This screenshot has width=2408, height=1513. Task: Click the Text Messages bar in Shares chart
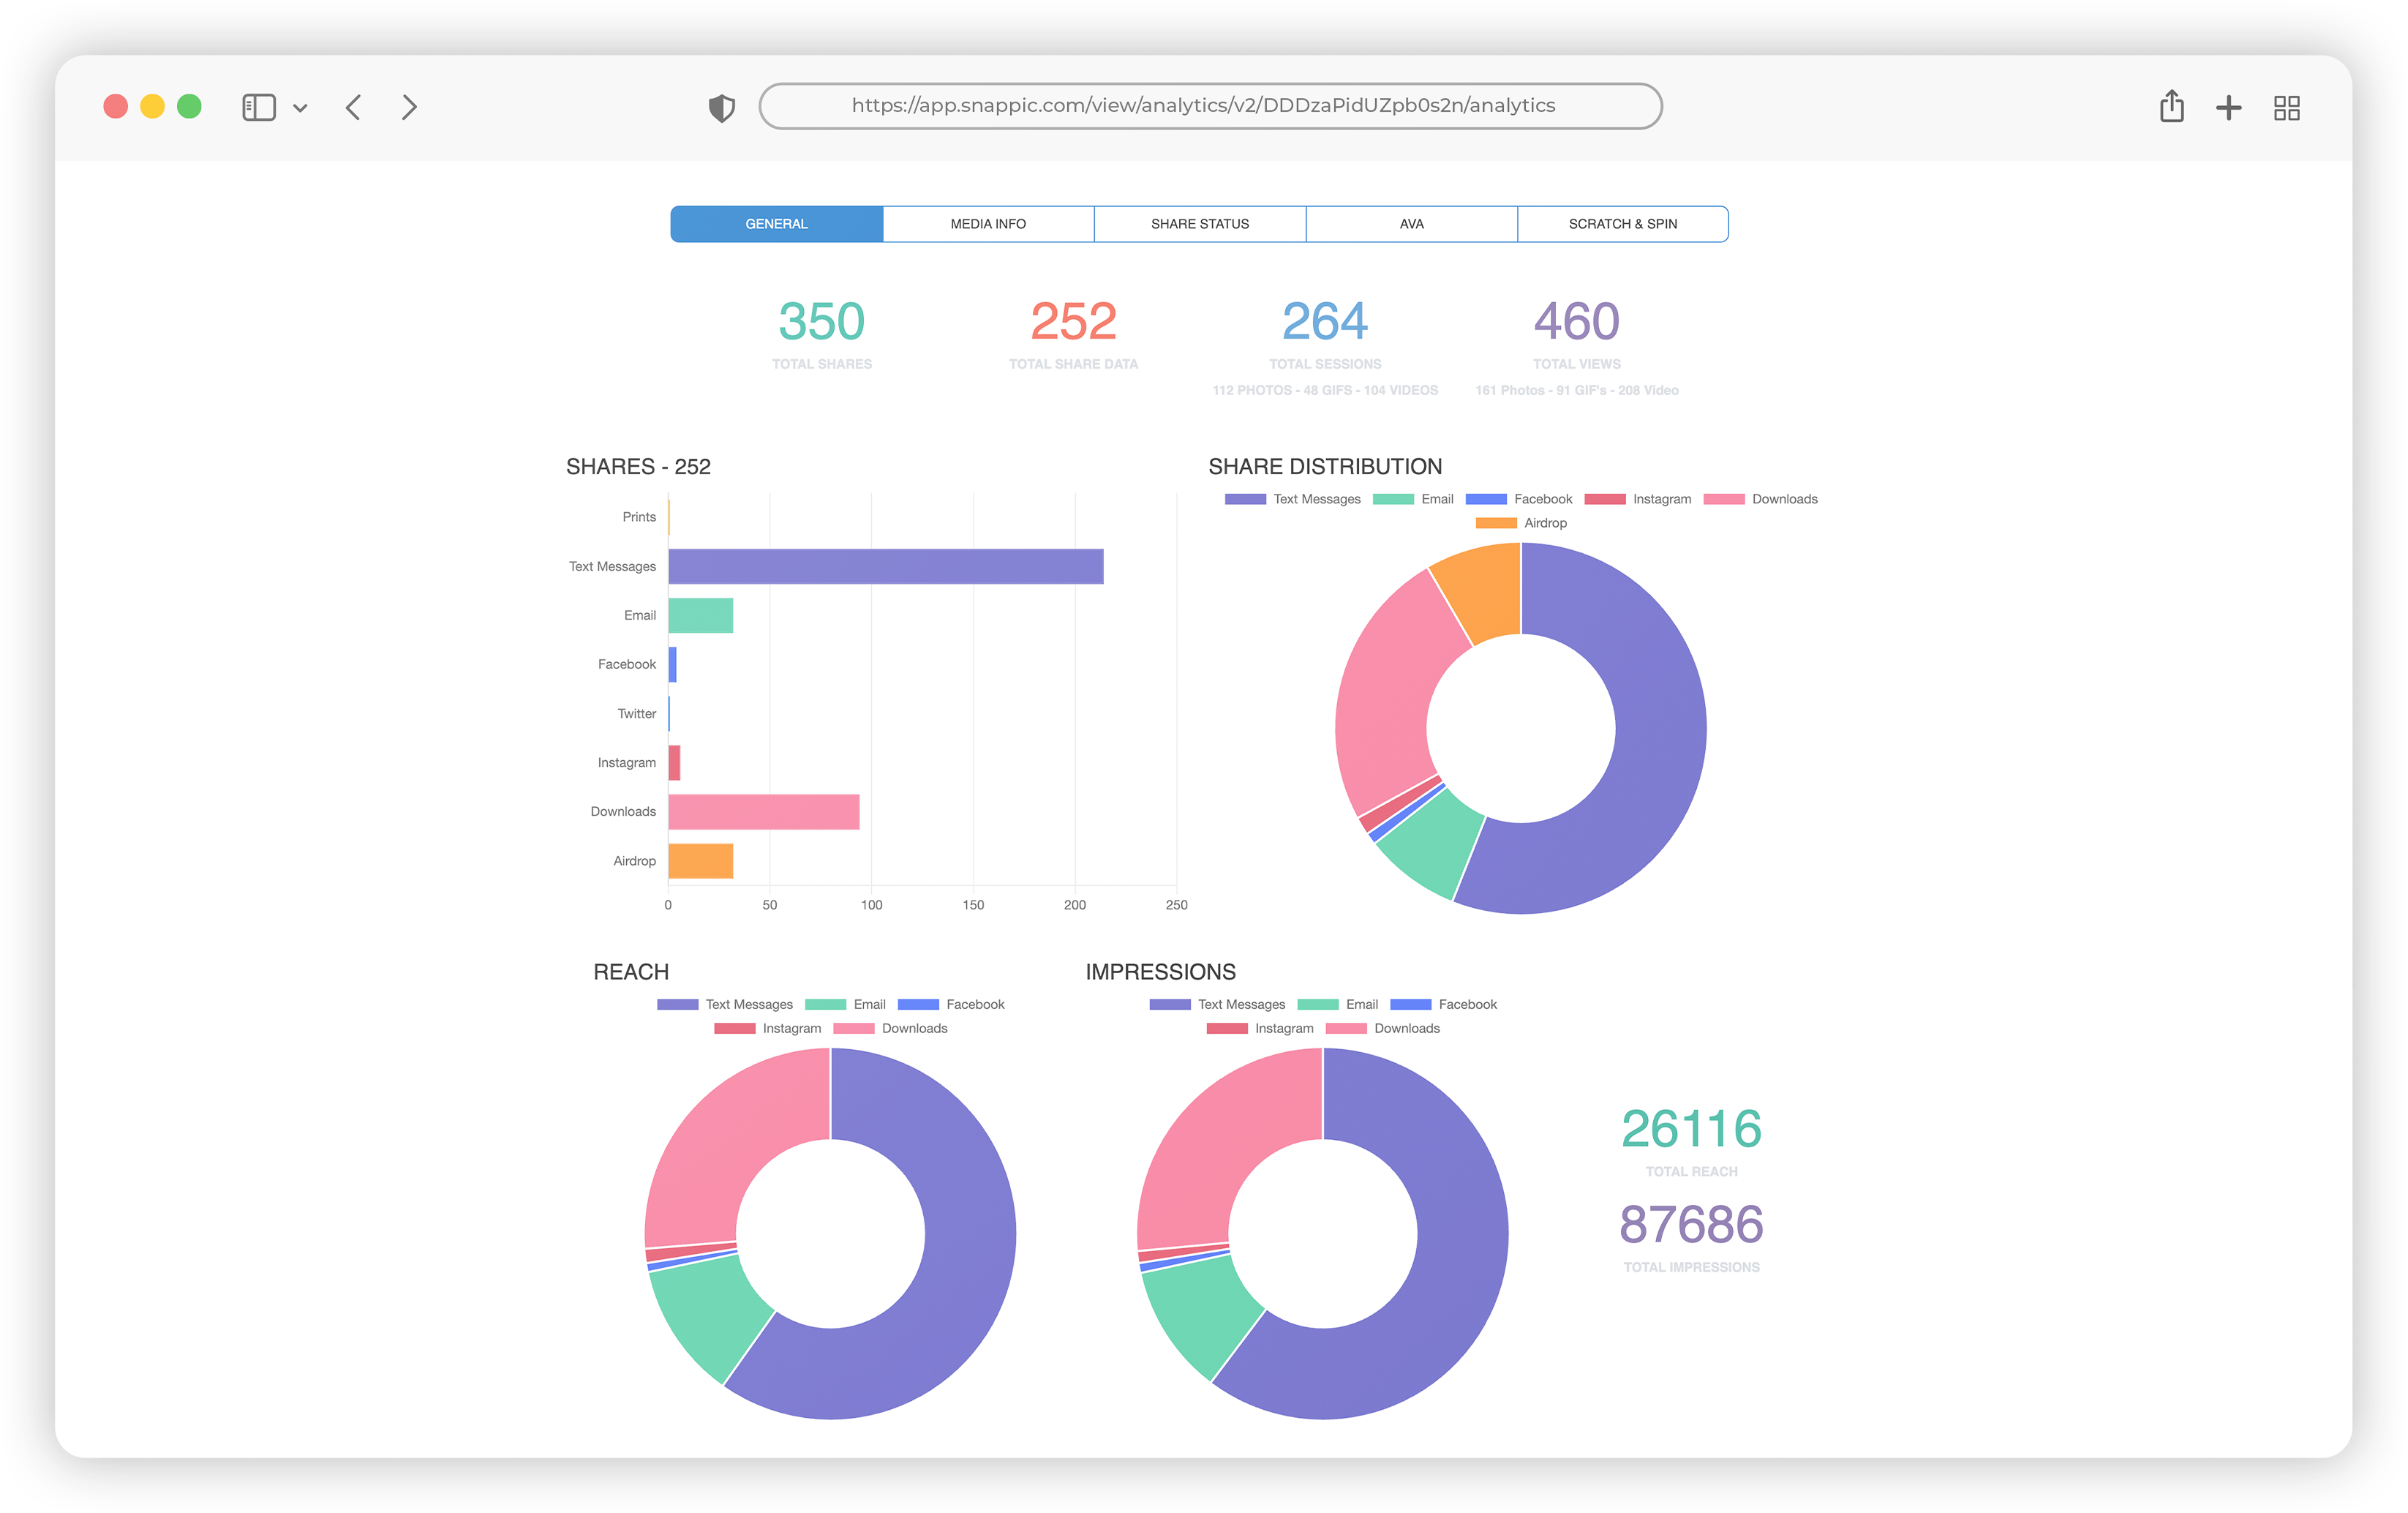[x=885, y=566]
